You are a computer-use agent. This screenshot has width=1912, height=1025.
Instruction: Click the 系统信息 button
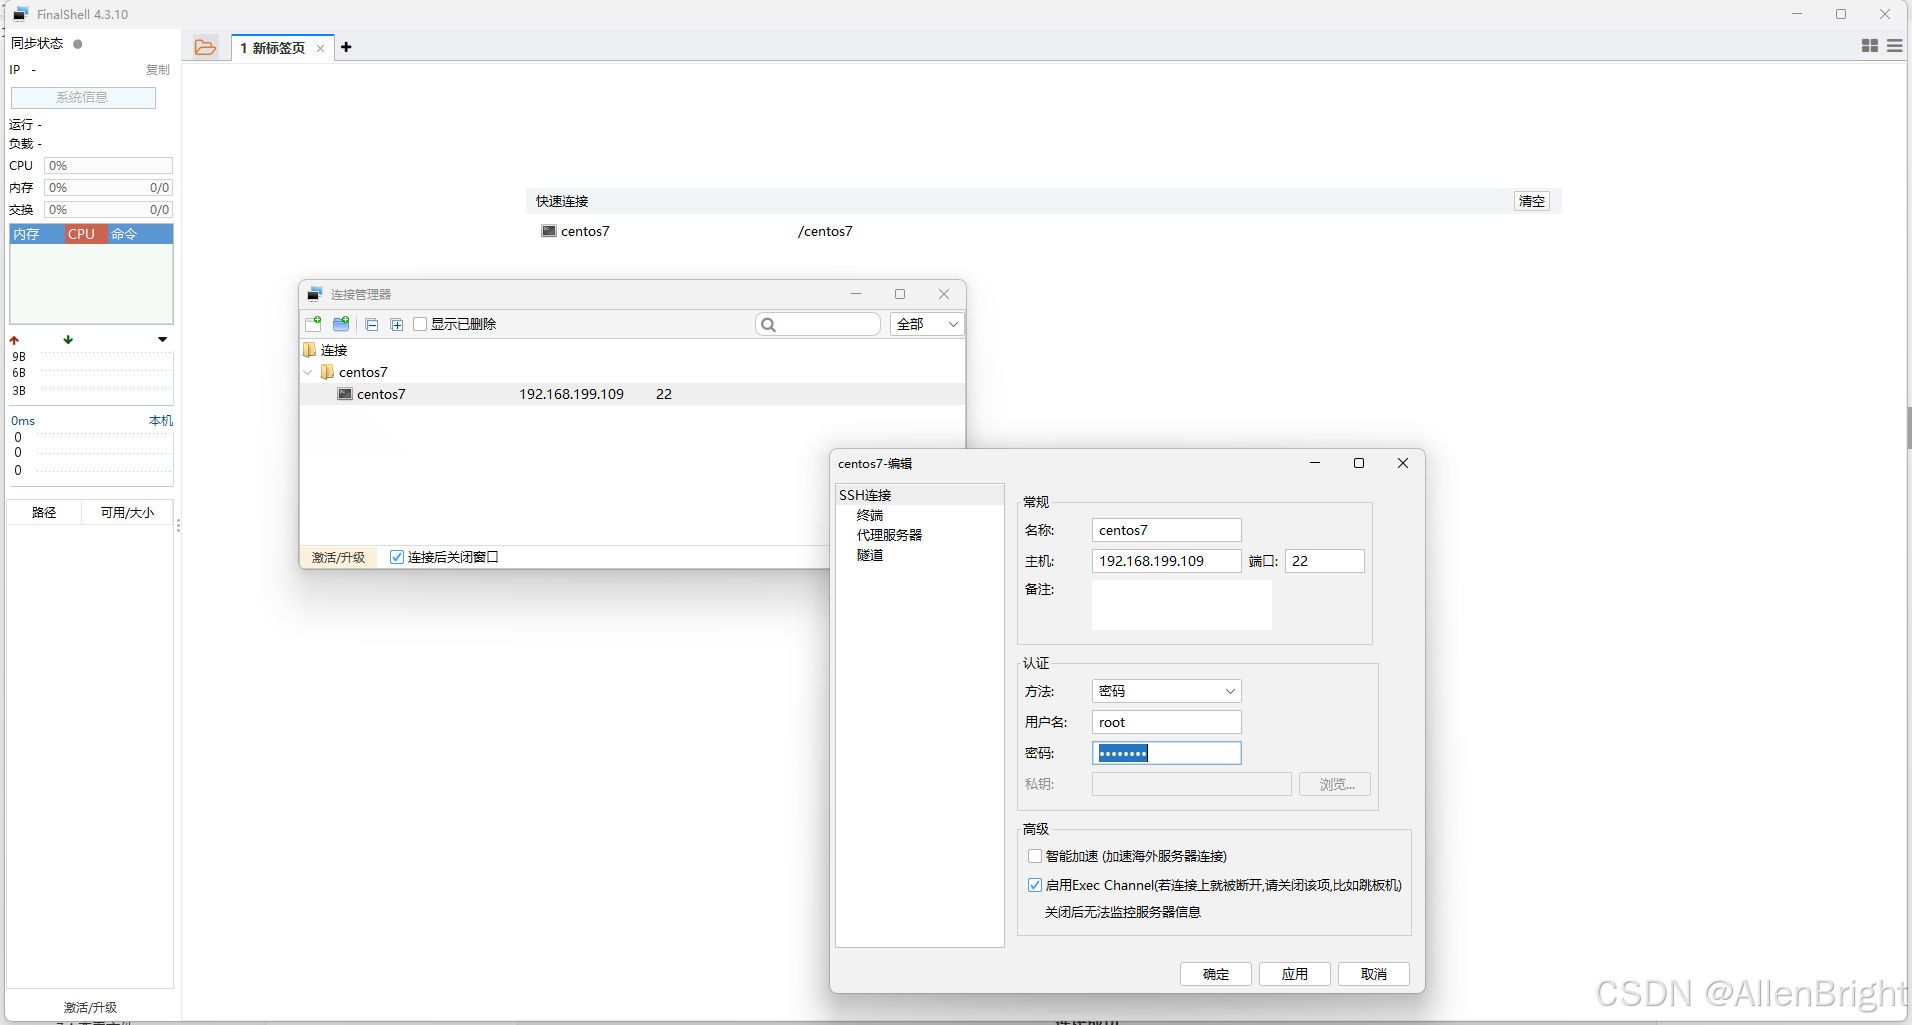83,97
